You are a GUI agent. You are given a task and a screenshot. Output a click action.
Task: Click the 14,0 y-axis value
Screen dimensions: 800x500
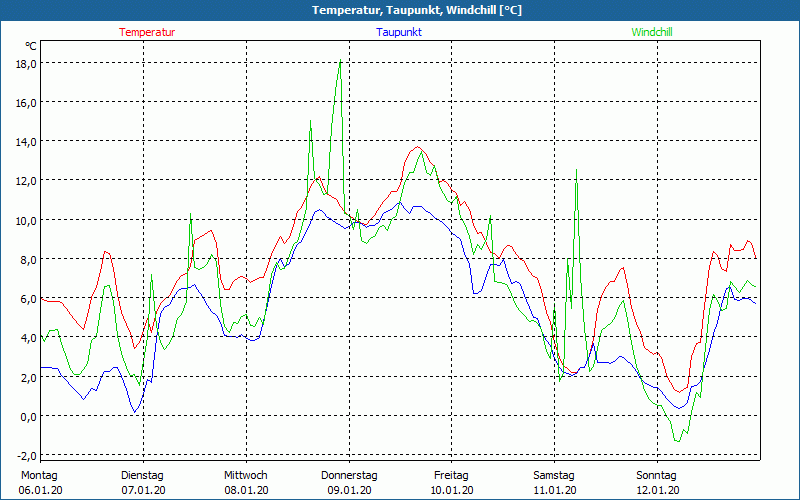(x=26, y=141)
